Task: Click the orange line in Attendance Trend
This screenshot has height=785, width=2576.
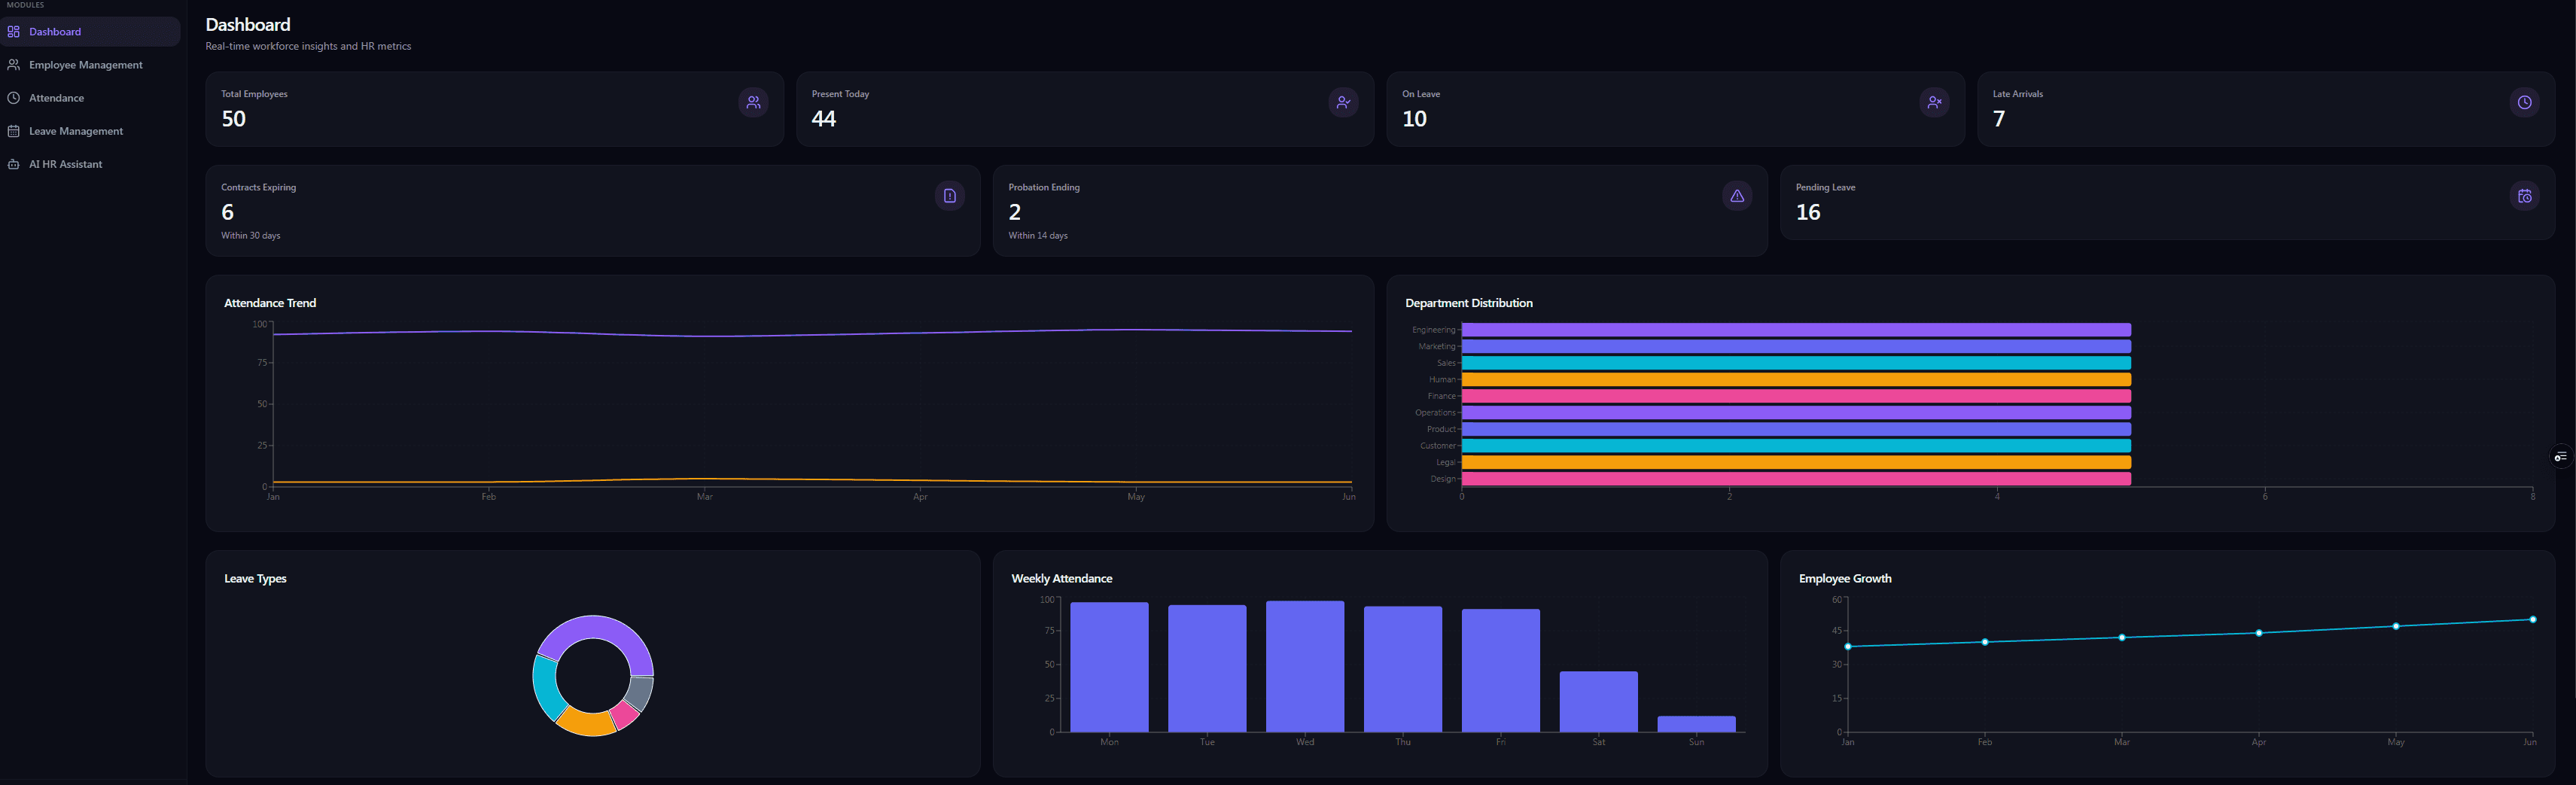Action: 812,481
